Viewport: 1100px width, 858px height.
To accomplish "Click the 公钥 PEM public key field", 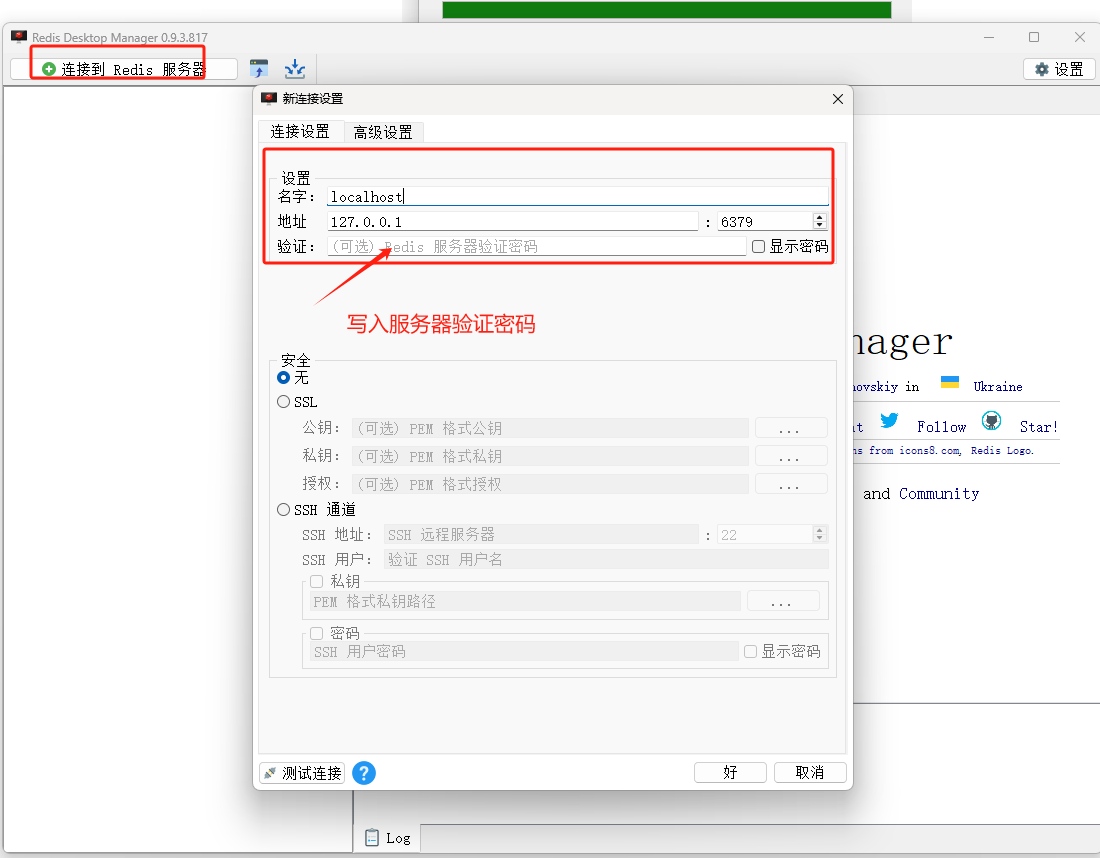I will tap(550, 428).
